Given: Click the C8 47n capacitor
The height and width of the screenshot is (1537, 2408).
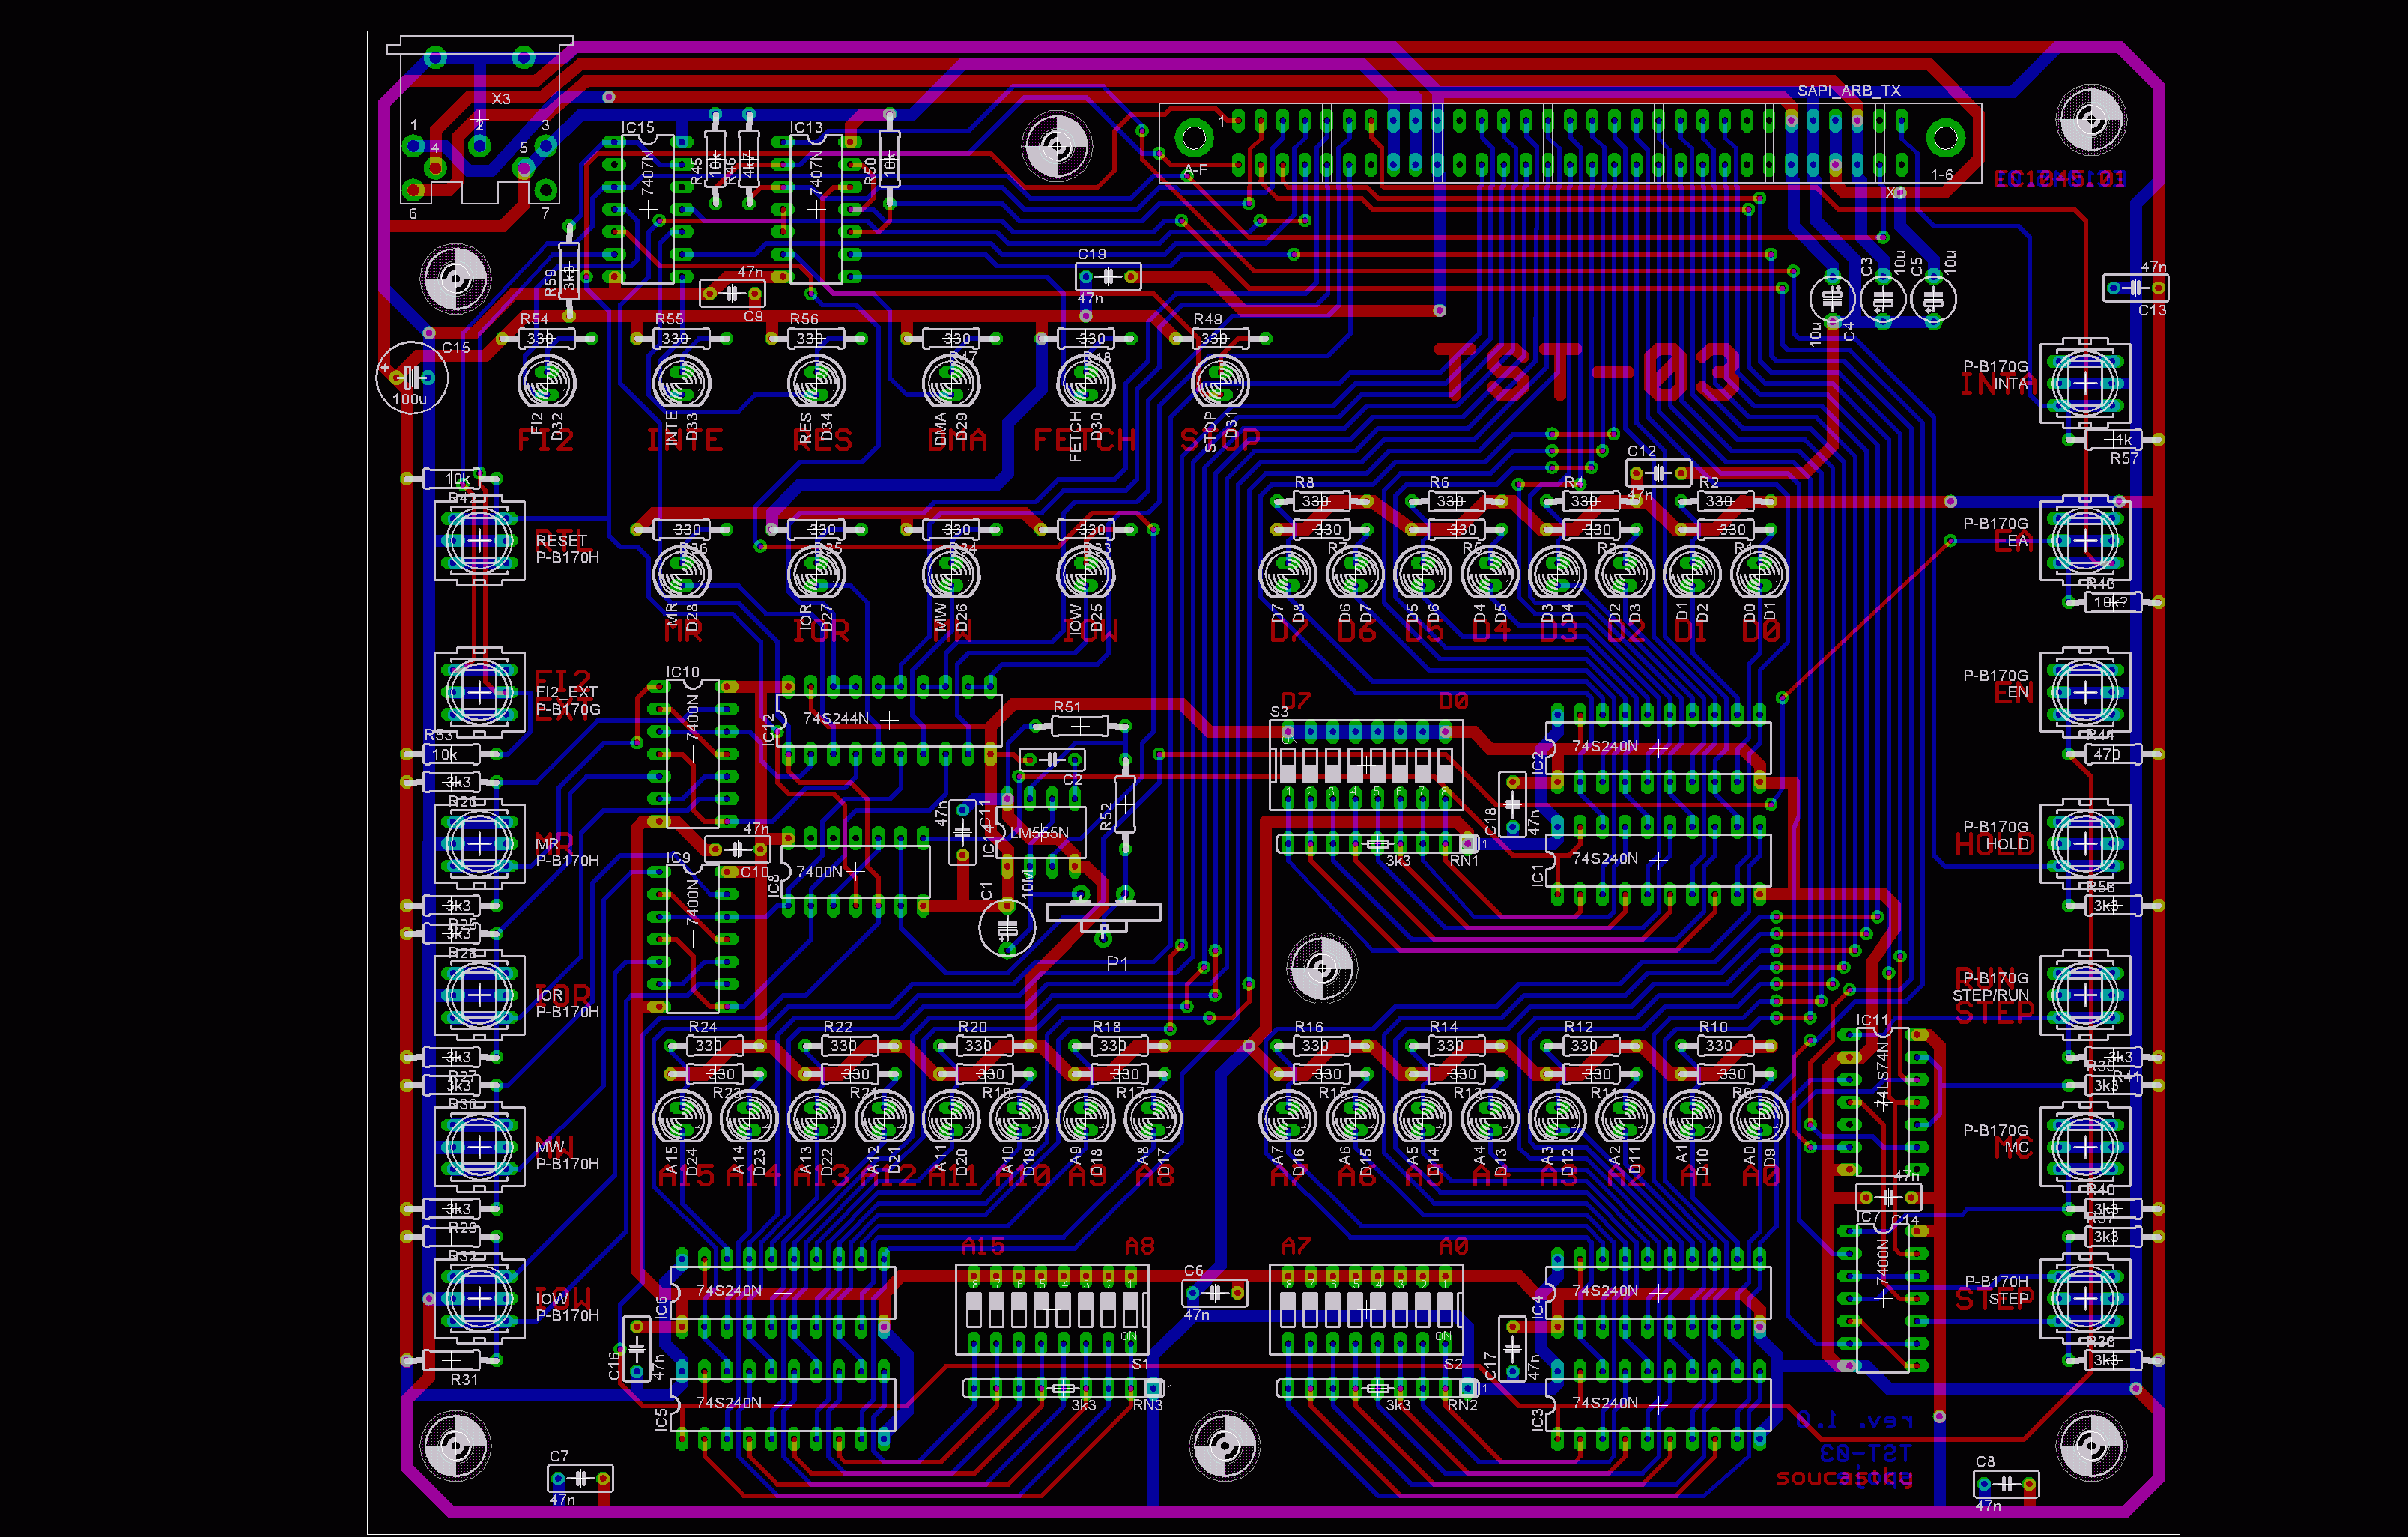Looking at the screenshot, I should click(2007, 1484).
